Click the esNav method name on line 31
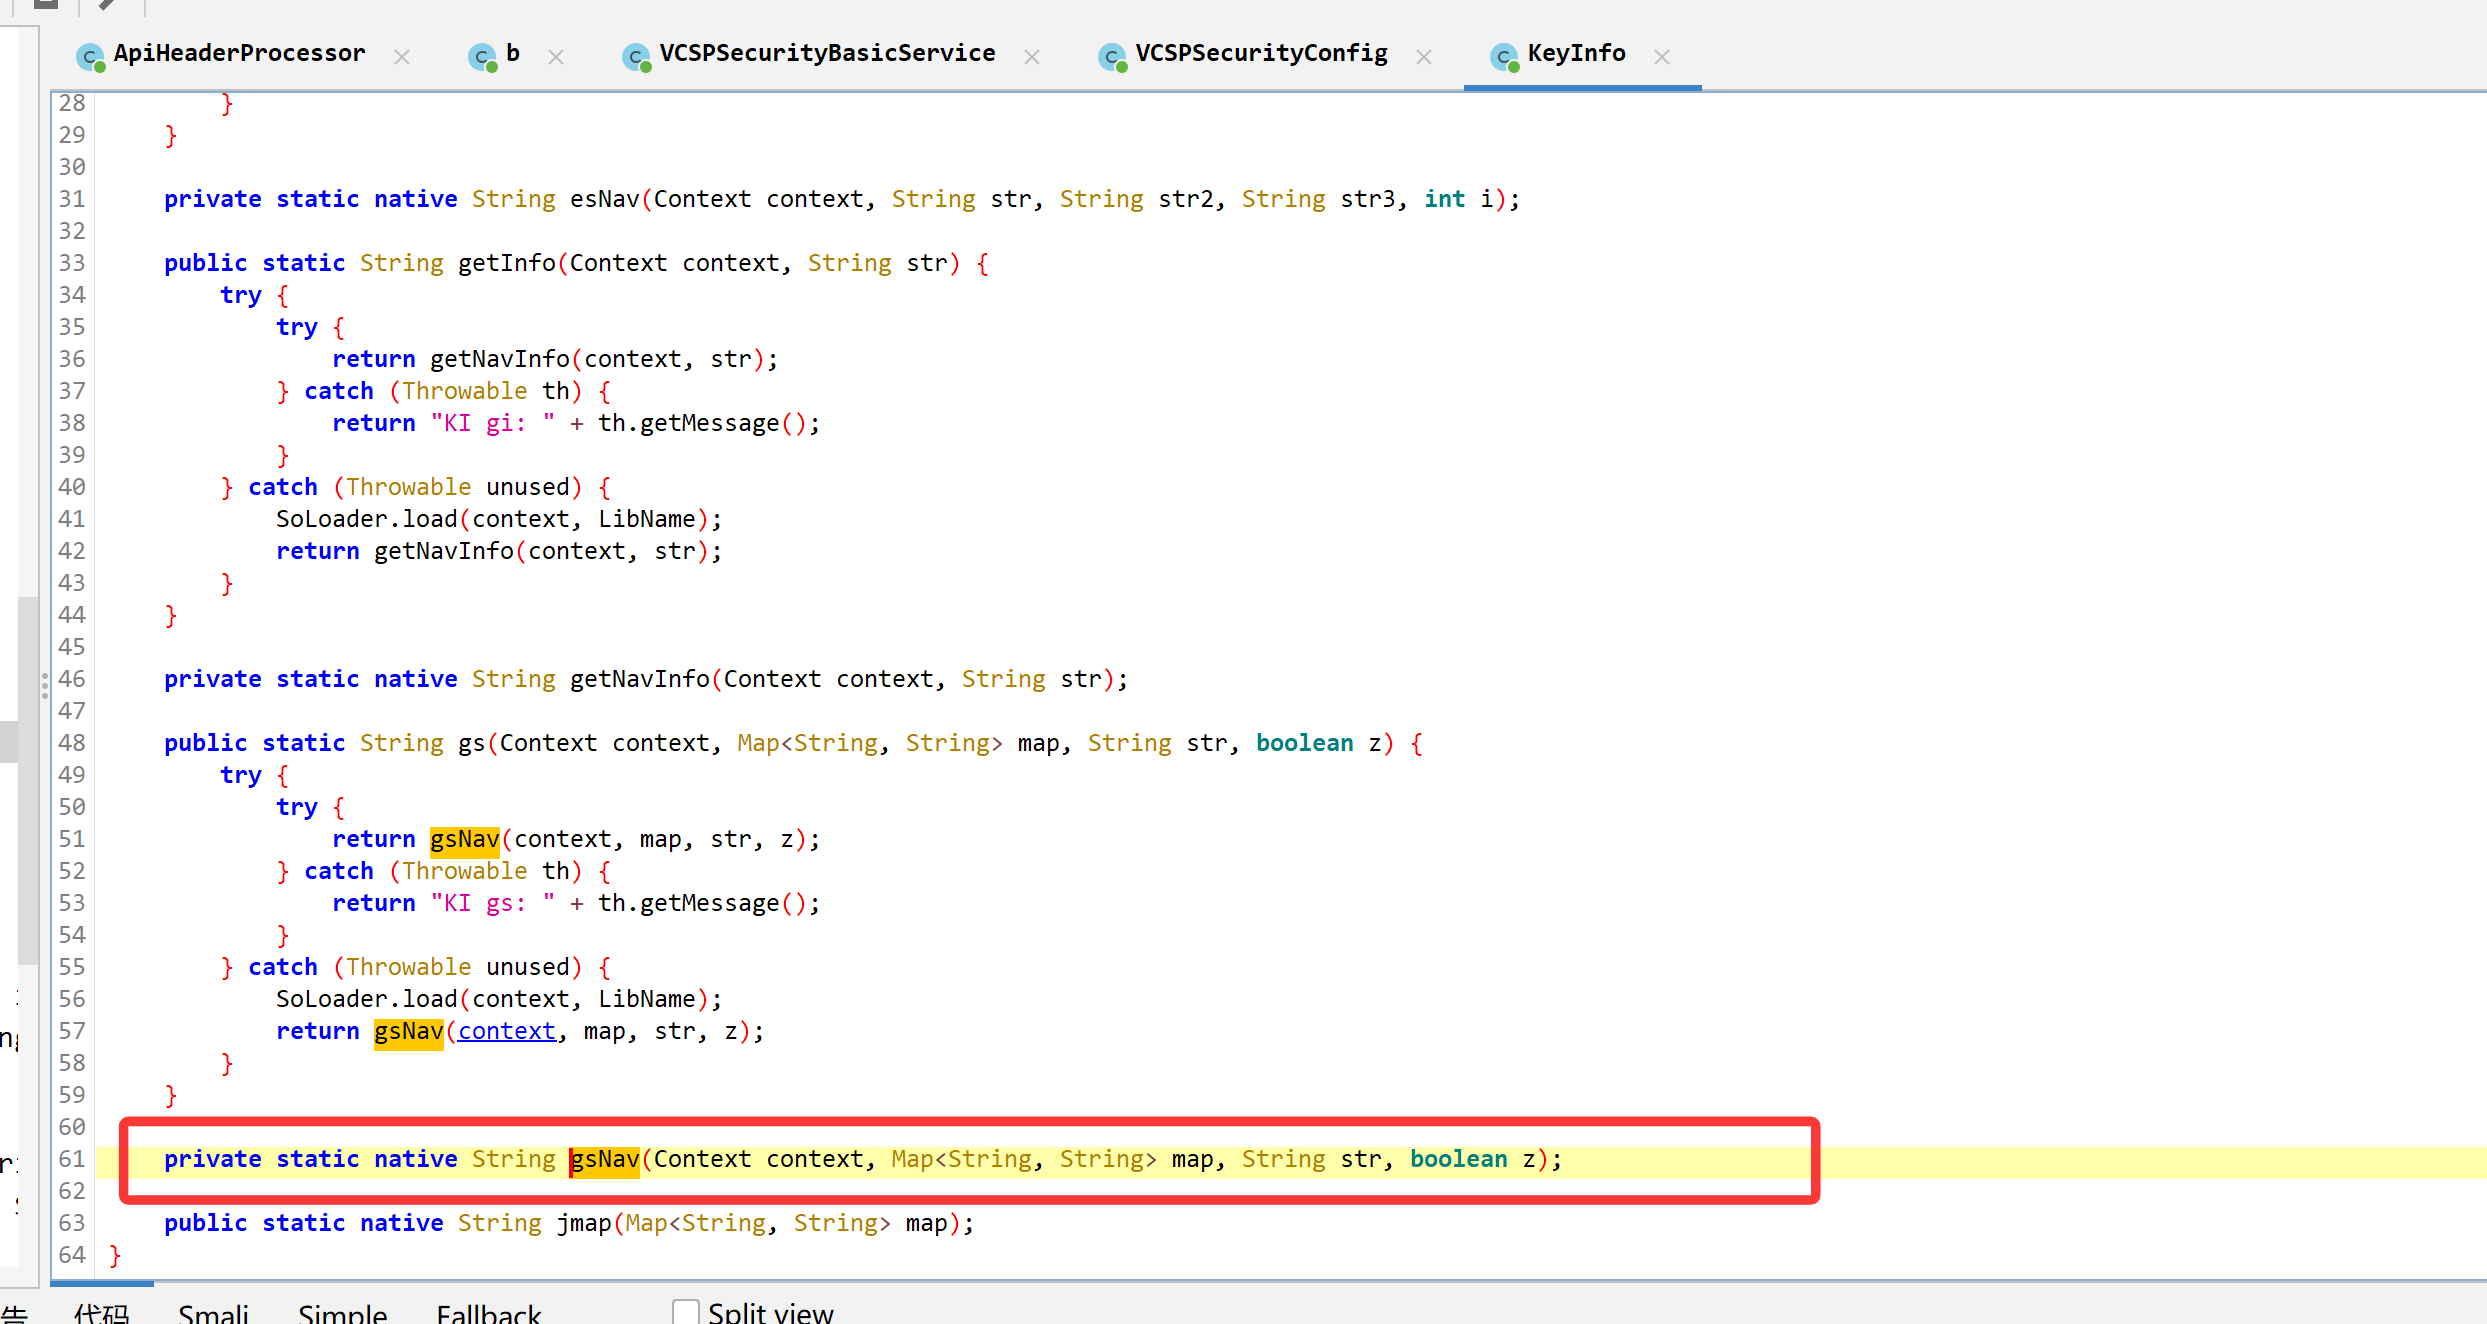Image resolution: width=2487 pixels, height=1324 pixels. 605,199
